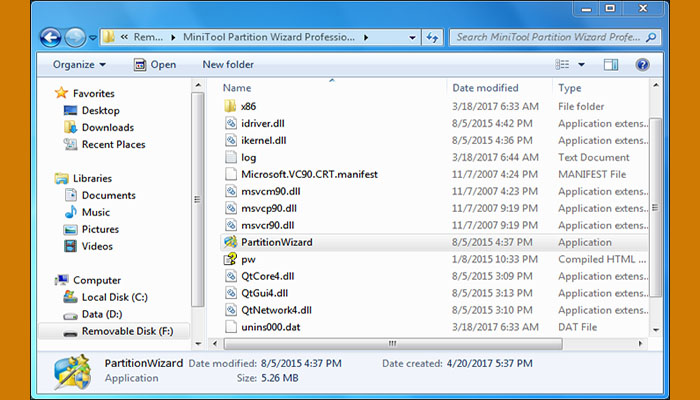The width and height of the screenshot is (700, 400).
Task: Click the Open toolbar button
Action: click(155, 65)
